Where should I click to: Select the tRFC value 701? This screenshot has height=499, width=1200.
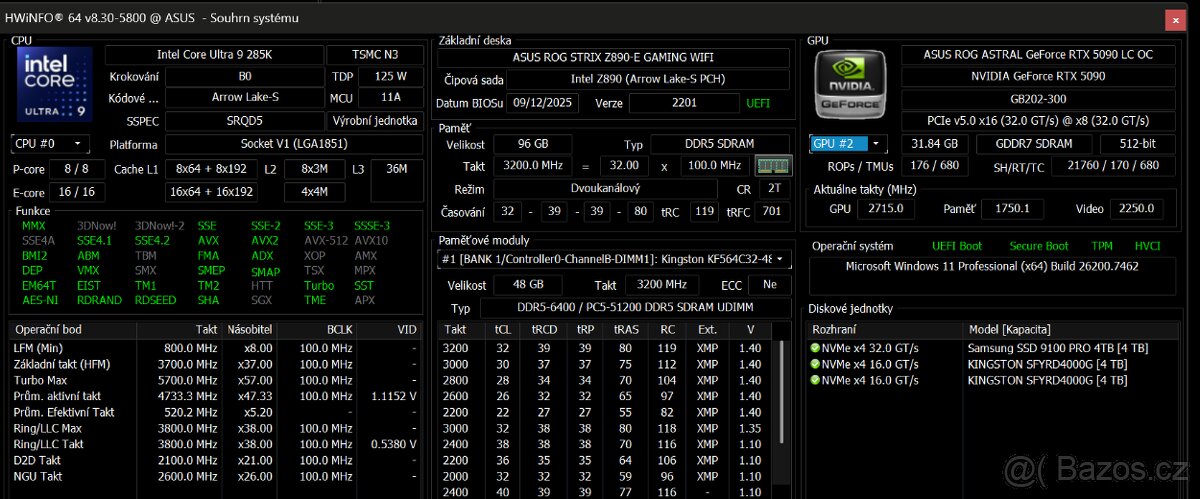coord(773,211)
